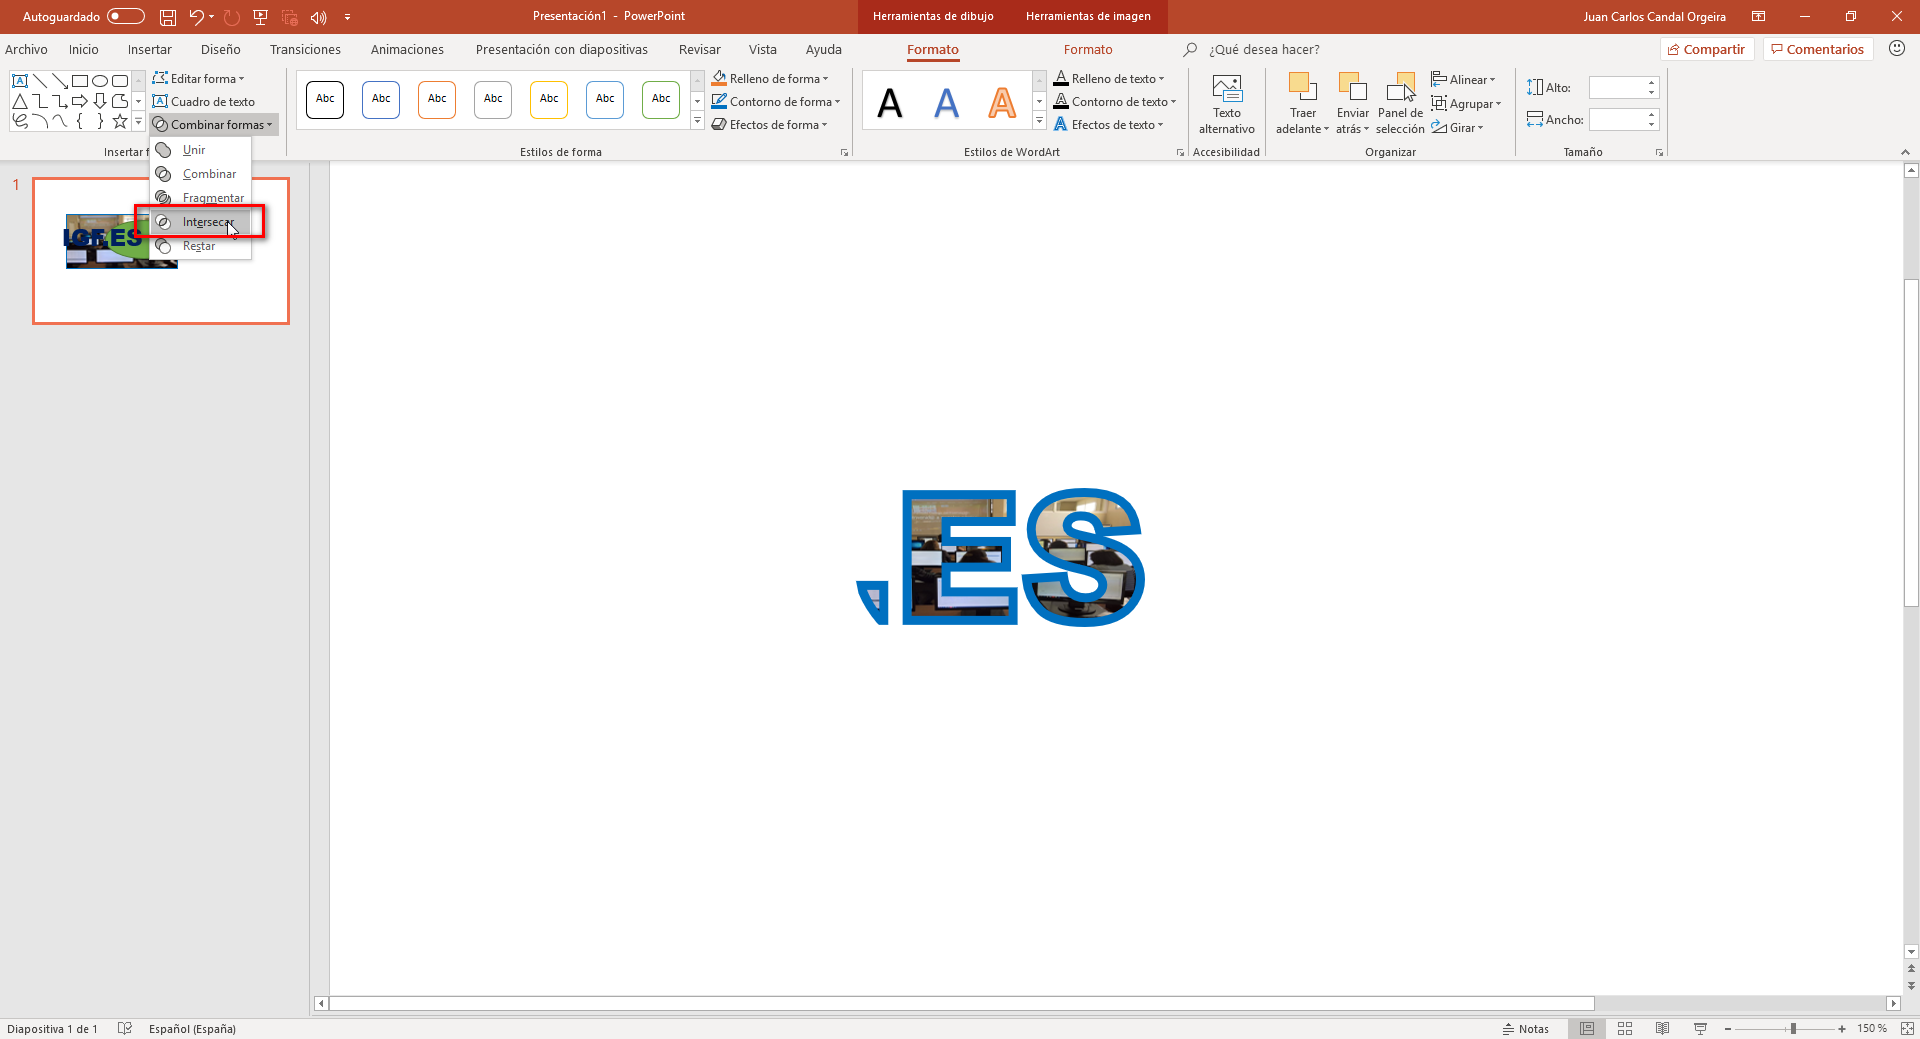Insert a Cuadro de texto

205,101
